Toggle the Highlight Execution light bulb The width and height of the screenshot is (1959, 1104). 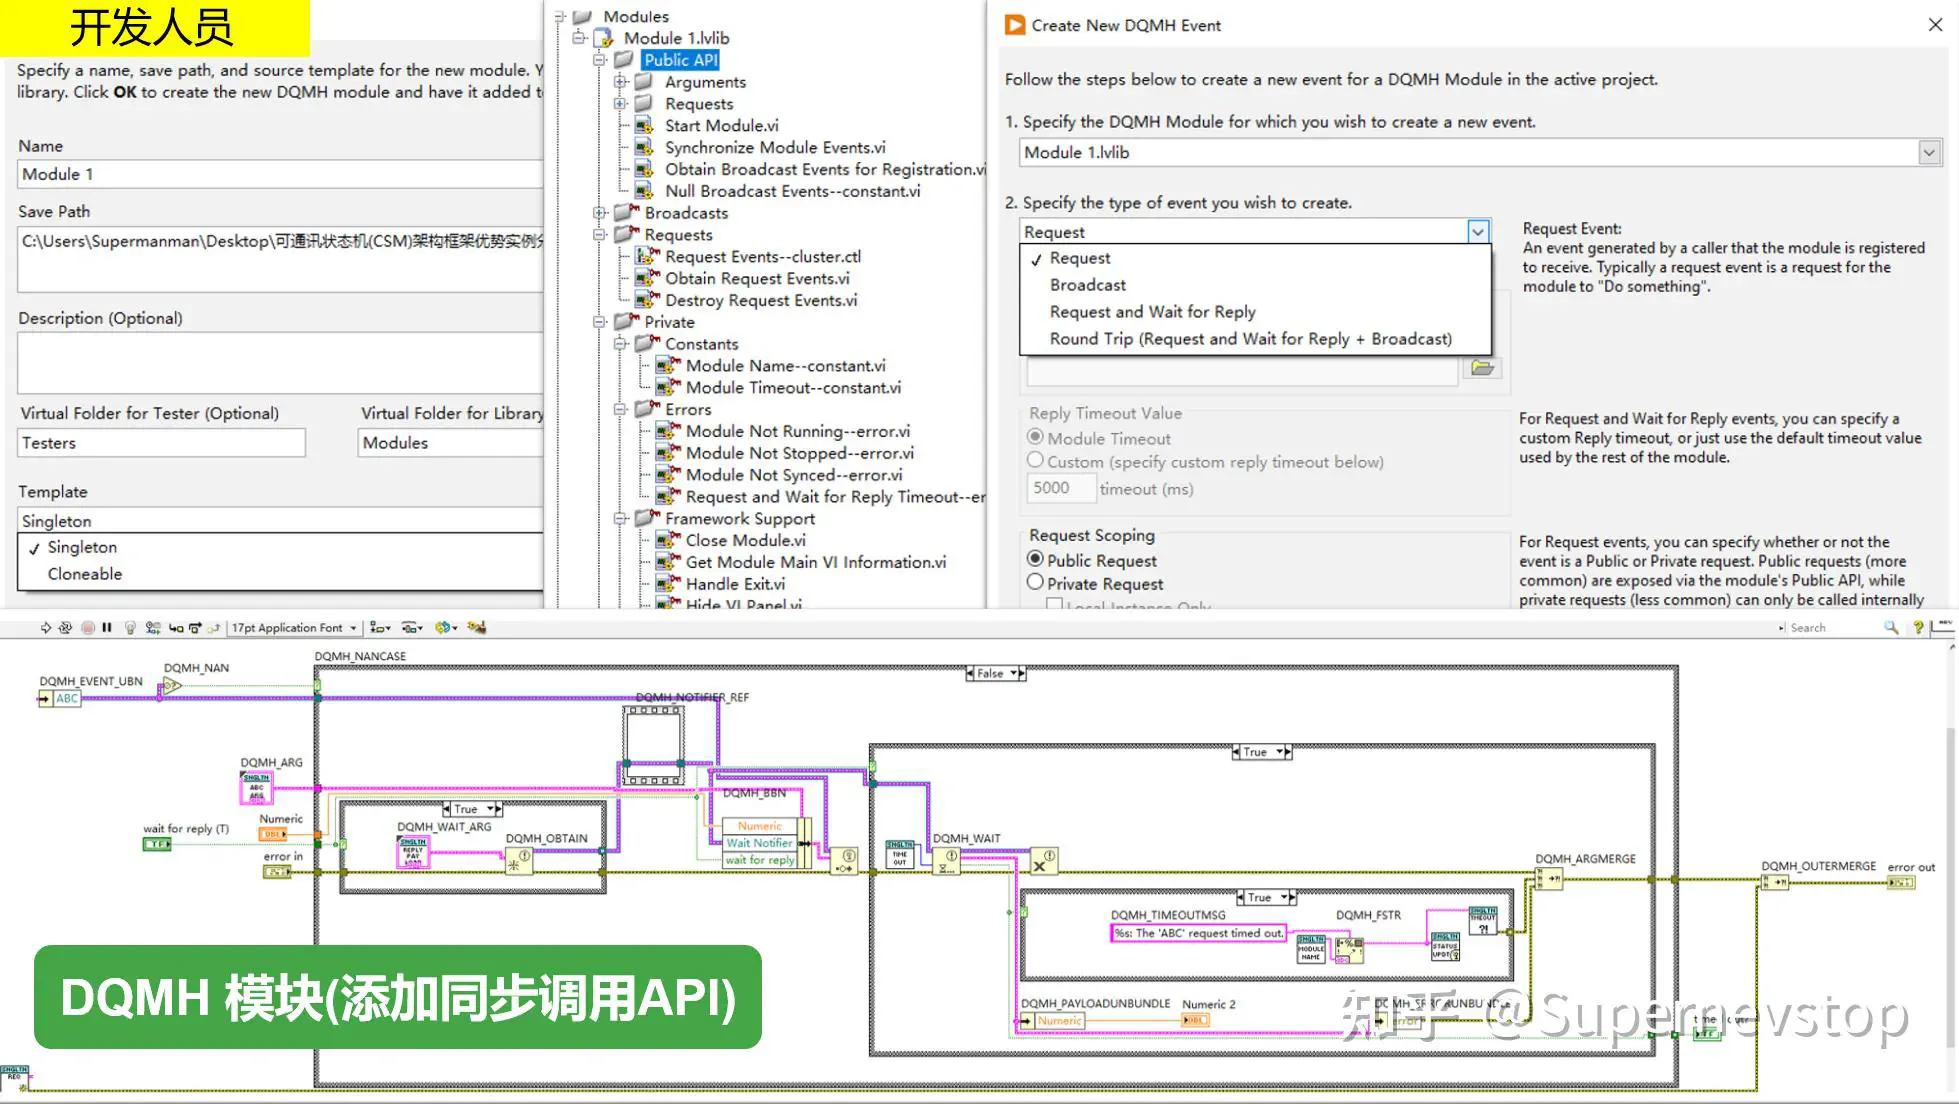[130, 628]
